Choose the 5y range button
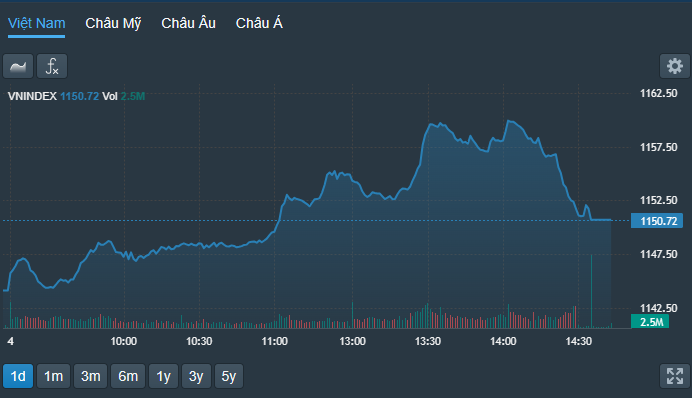 (229, 376)
